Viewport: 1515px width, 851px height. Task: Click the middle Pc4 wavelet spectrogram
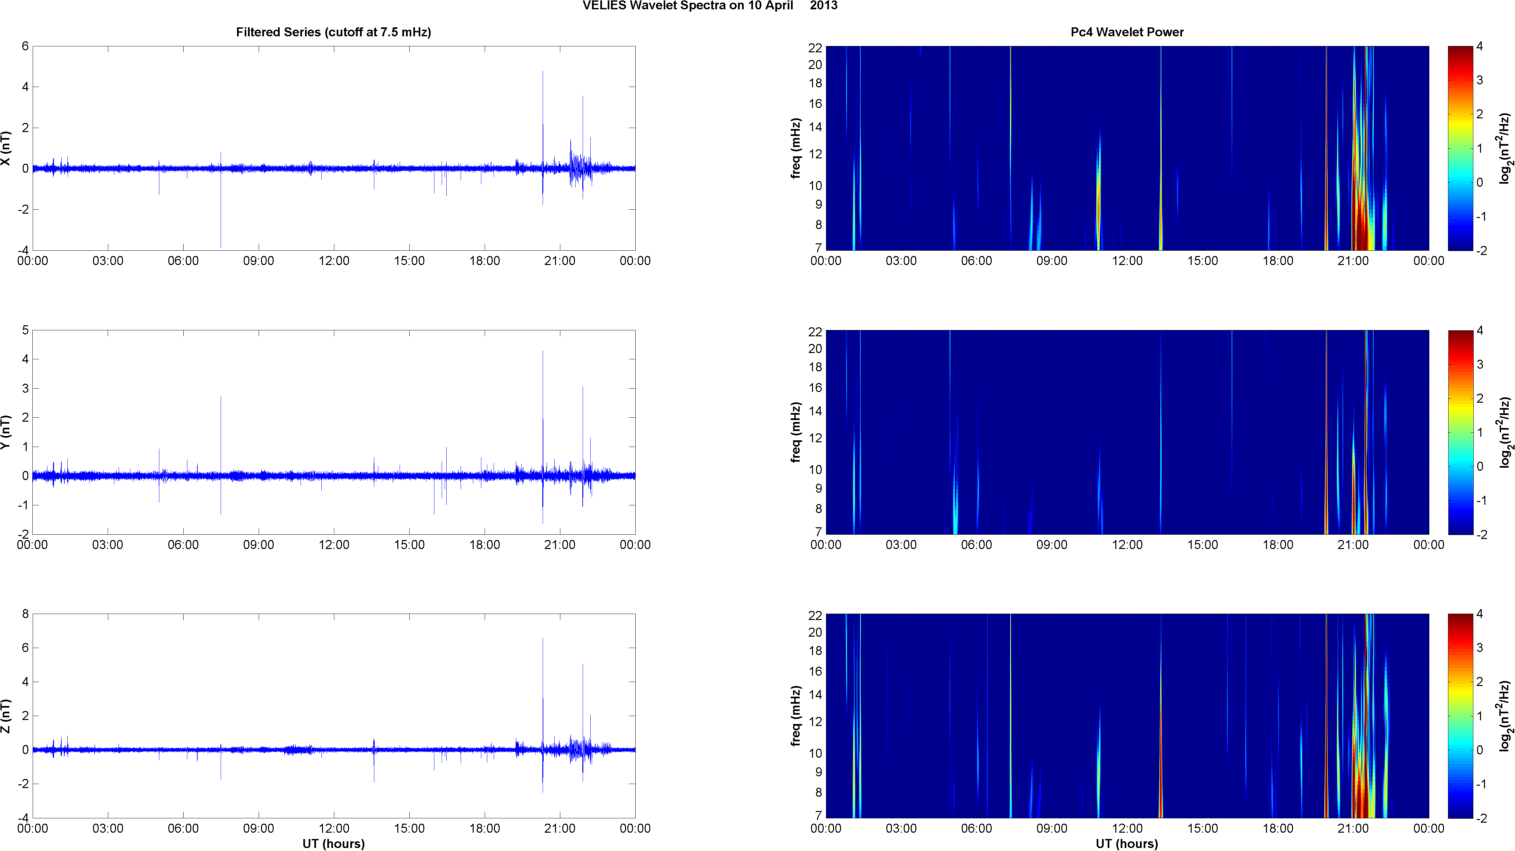(1127, 432)
